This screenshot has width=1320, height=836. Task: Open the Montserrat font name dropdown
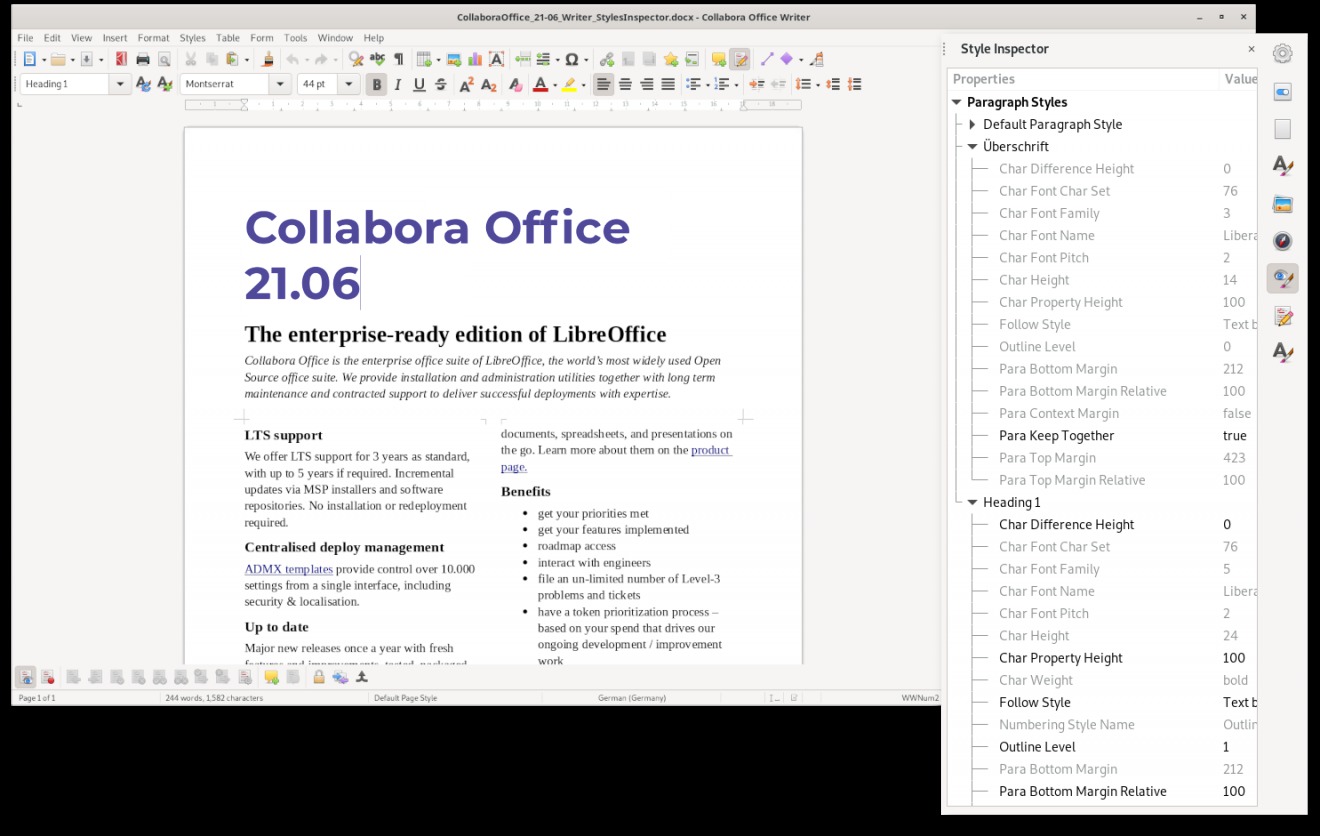280,85
